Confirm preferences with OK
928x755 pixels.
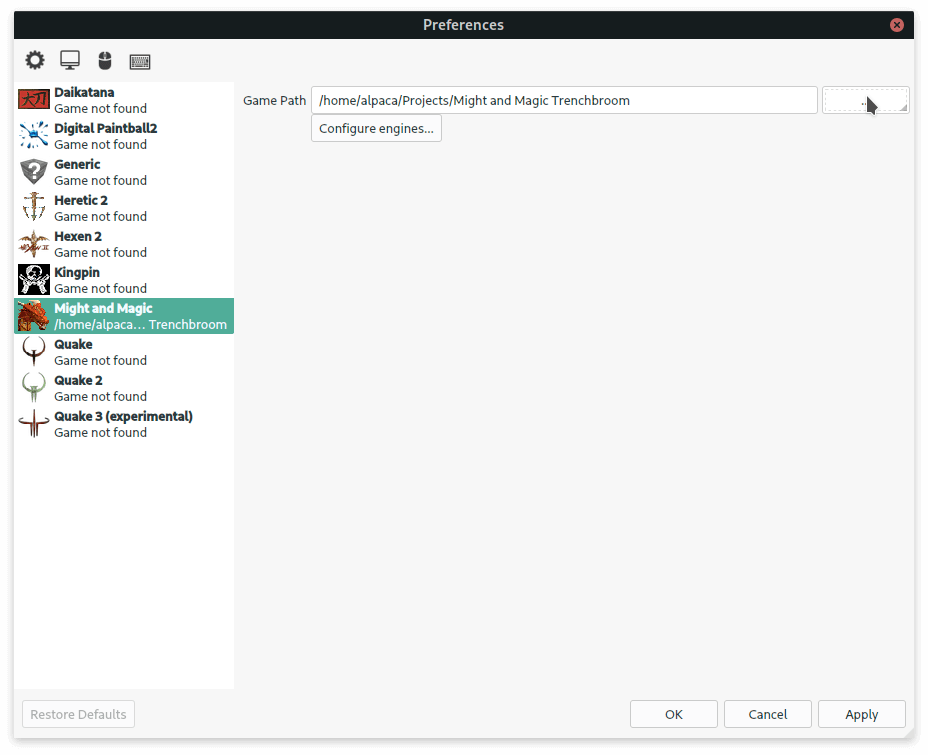(x=673, y=714)
